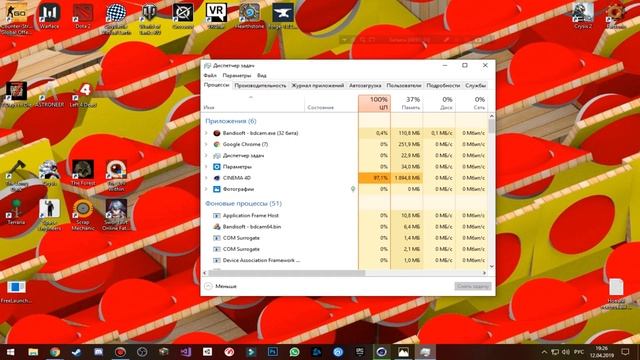This screenshot has height=360, width=640.
Task: Open WhatsApp from the taskbar
Action: pos(294,352)
